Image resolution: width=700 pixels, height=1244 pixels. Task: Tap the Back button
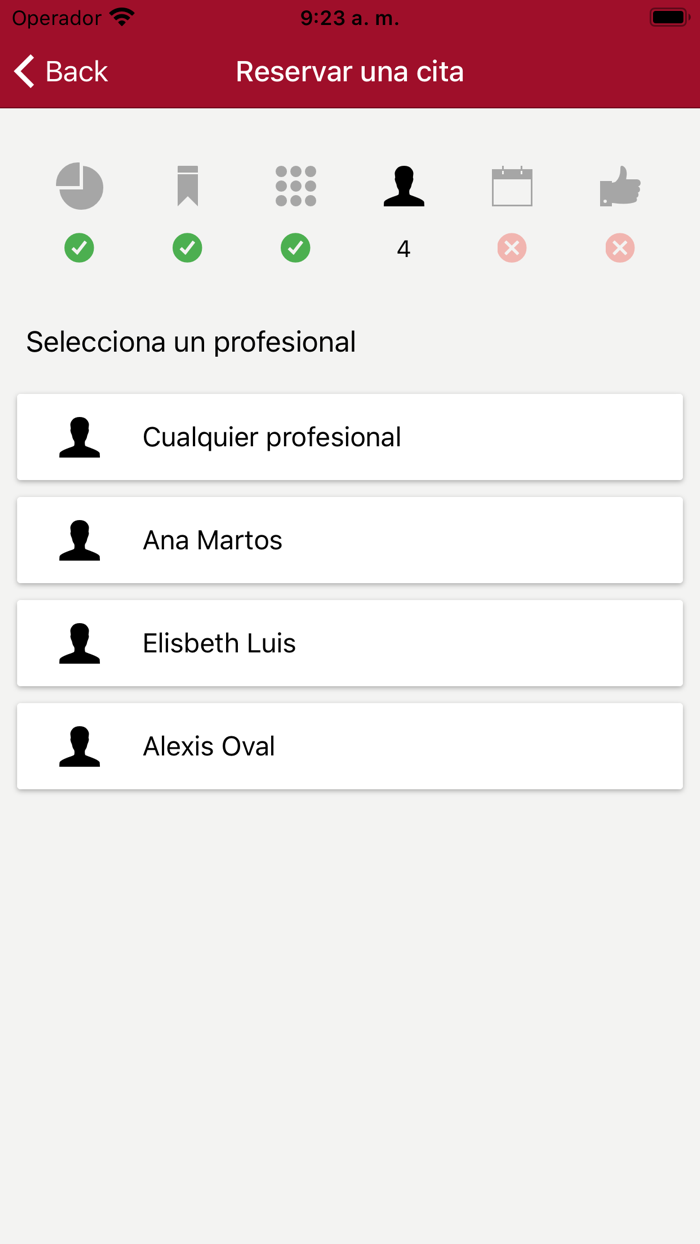coord(60,71)
